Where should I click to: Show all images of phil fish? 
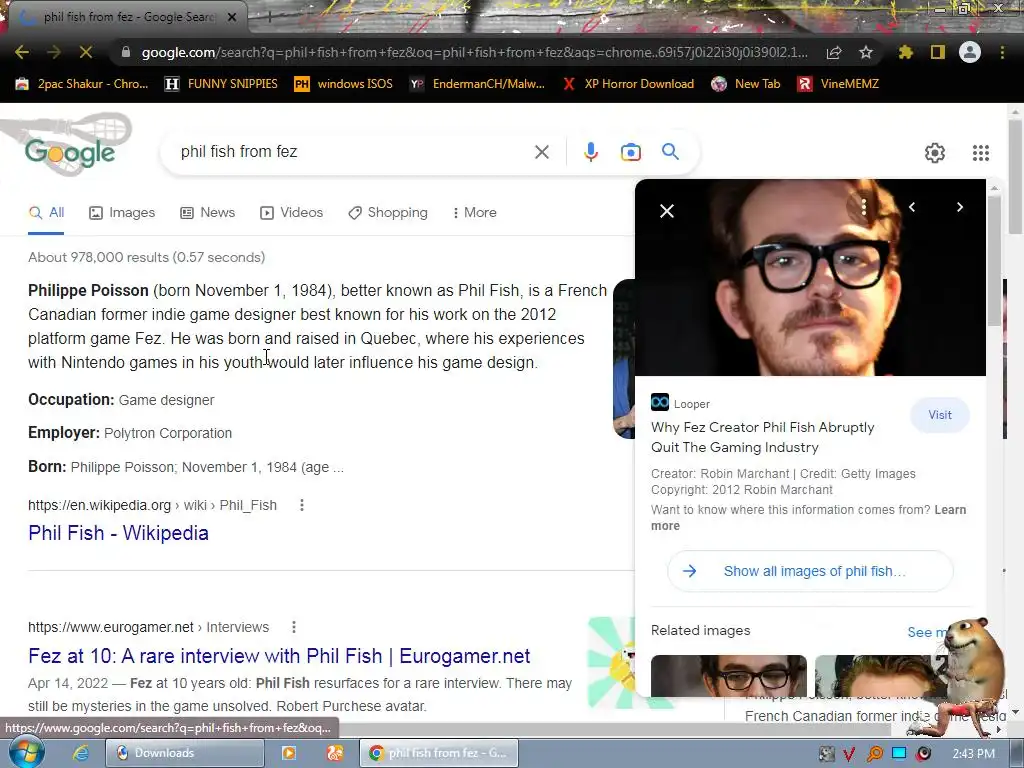810,571
